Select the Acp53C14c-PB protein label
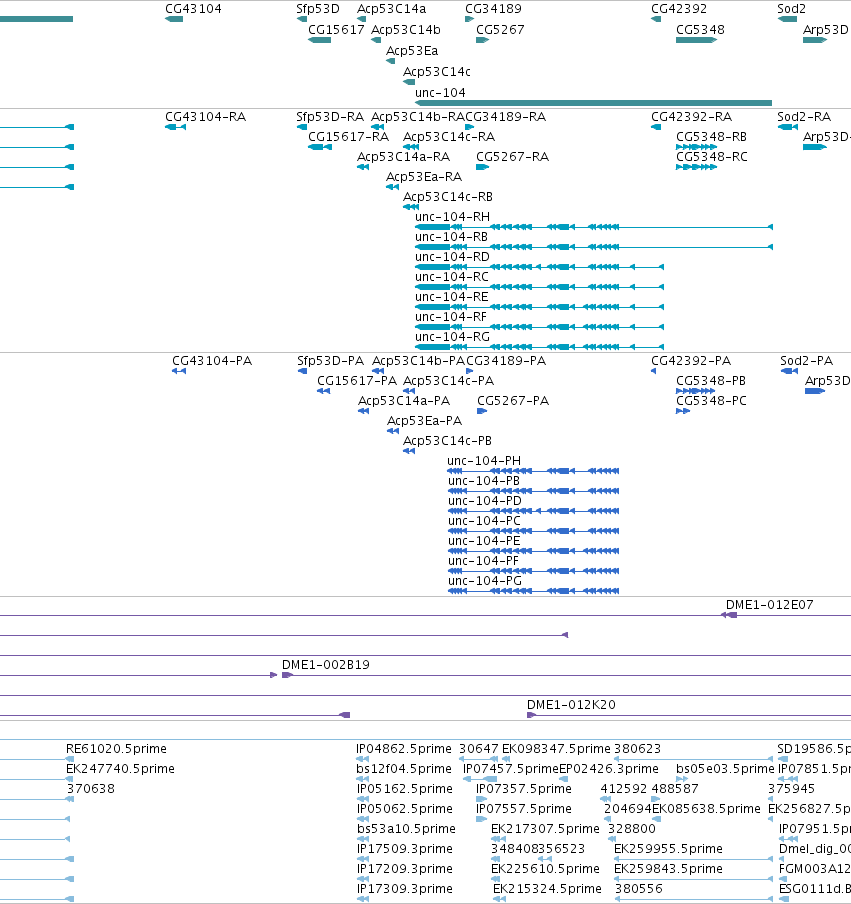 point(447,441)
